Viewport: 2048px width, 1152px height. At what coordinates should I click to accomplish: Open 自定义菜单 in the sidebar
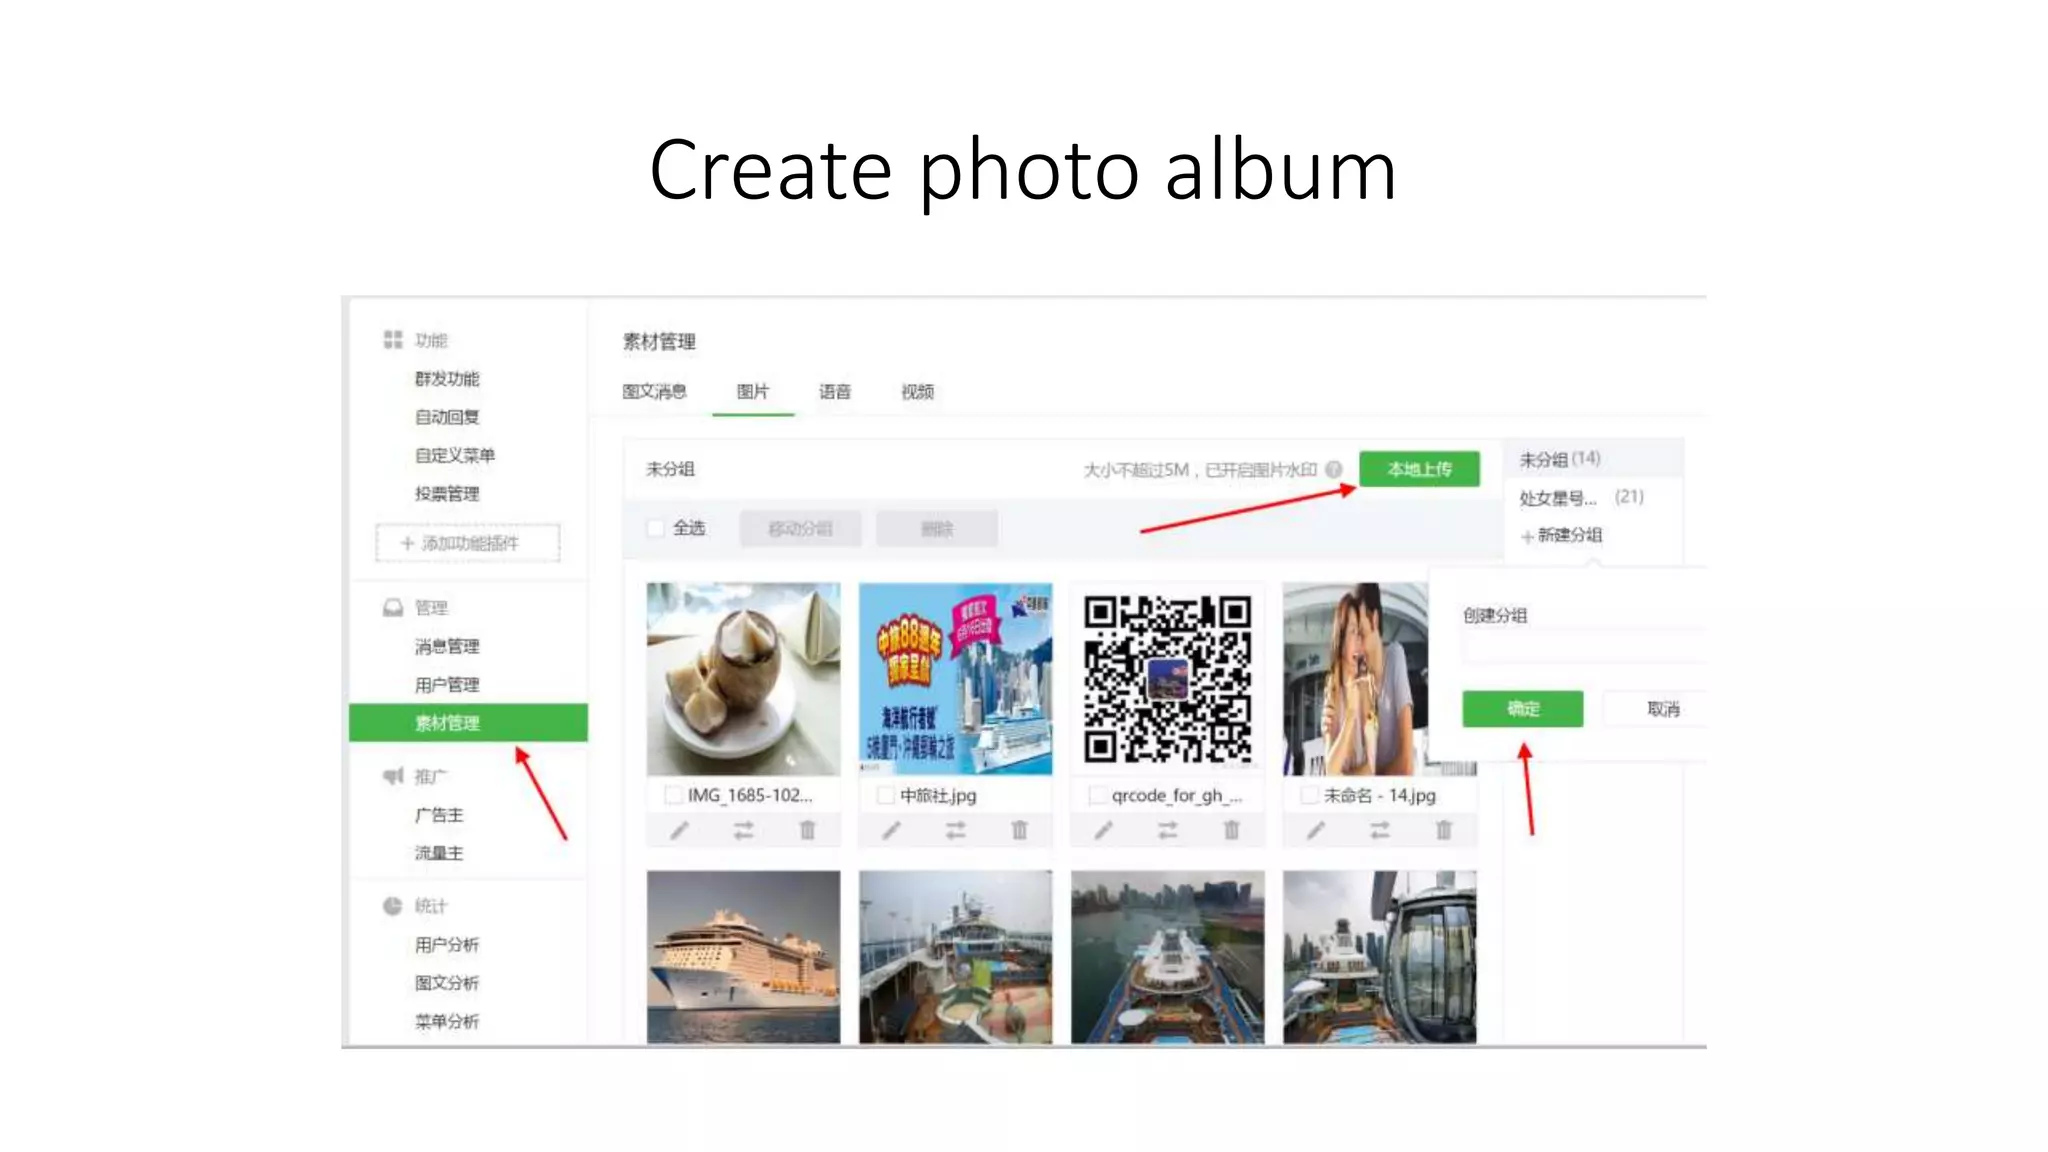455,455
